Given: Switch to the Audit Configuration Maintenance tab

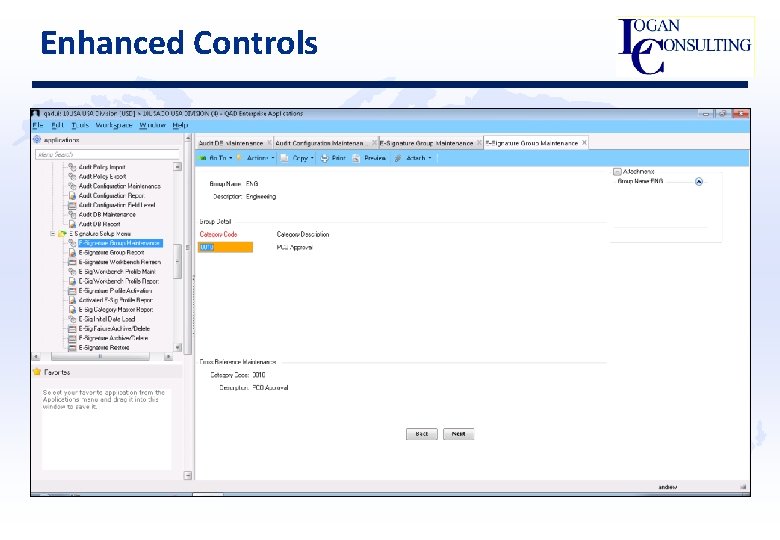Looking at the screenshot, I should click(319, 143).
